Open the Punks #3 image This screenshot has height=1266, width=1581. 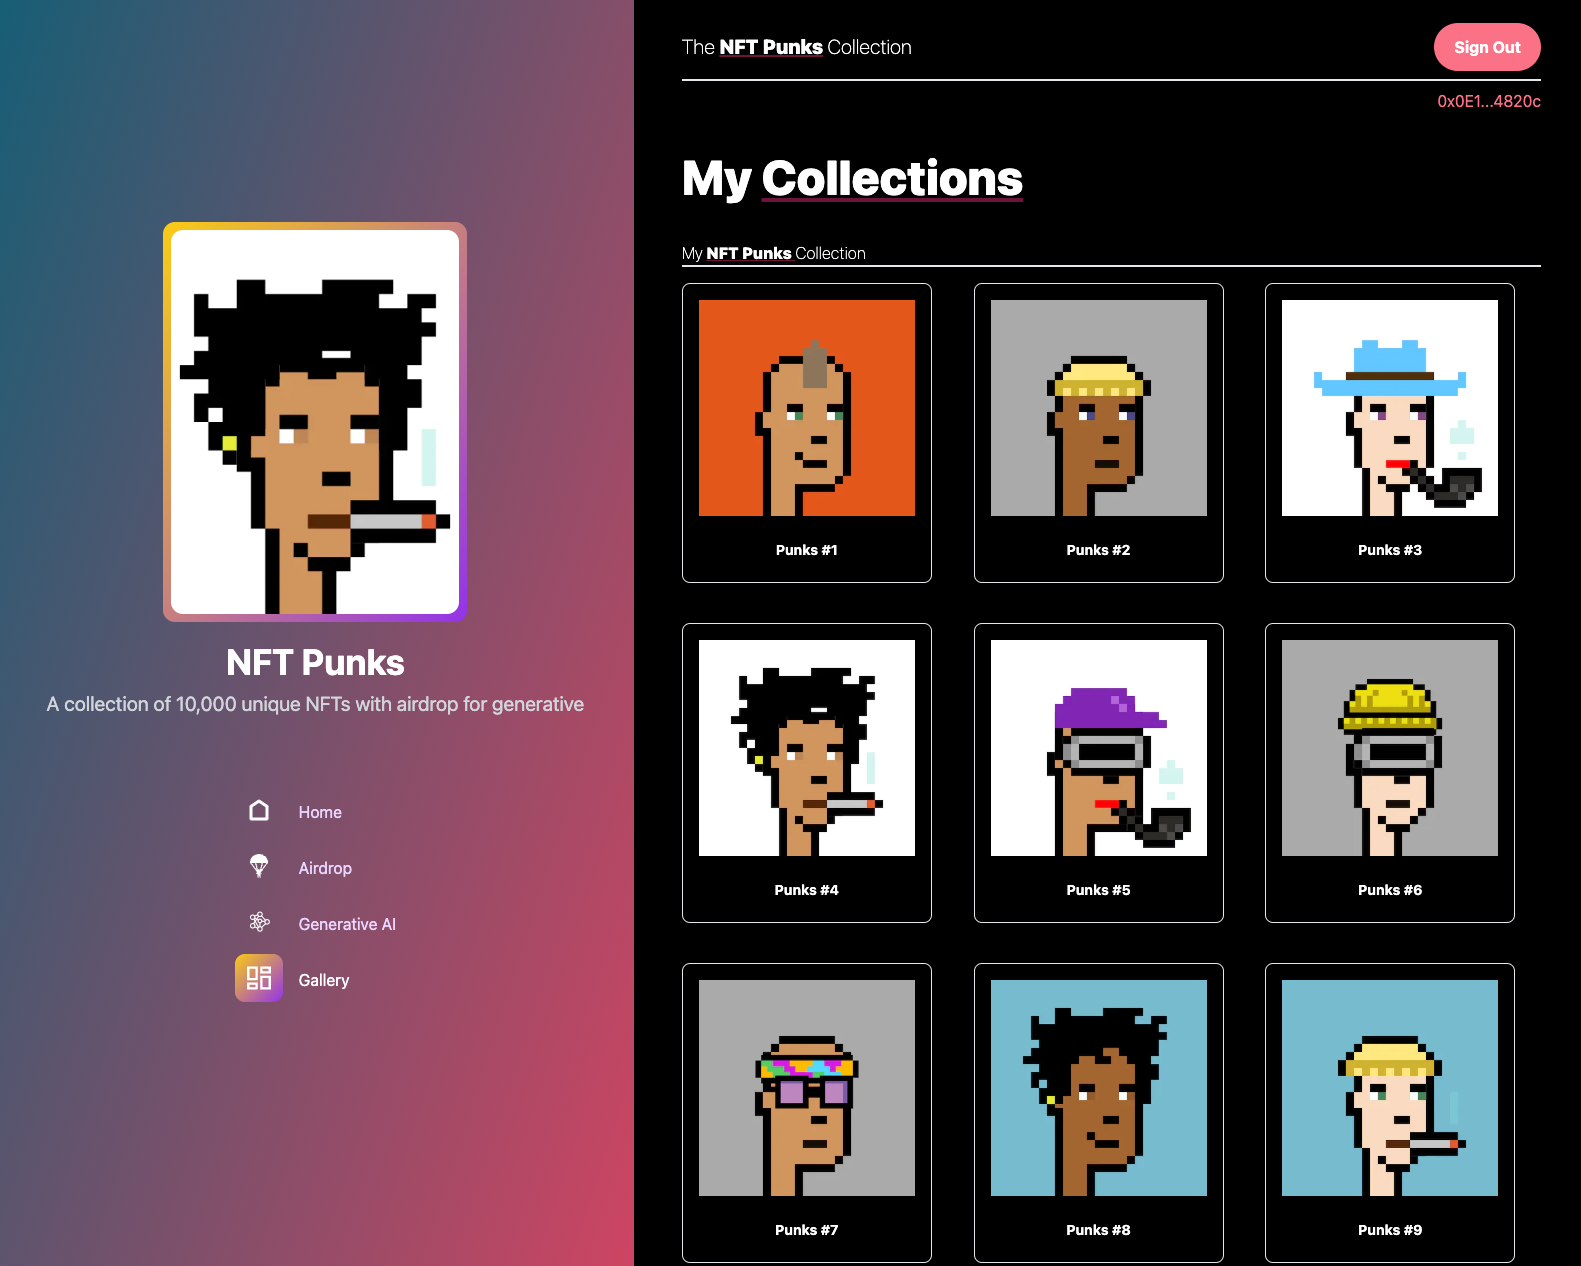1390,408
